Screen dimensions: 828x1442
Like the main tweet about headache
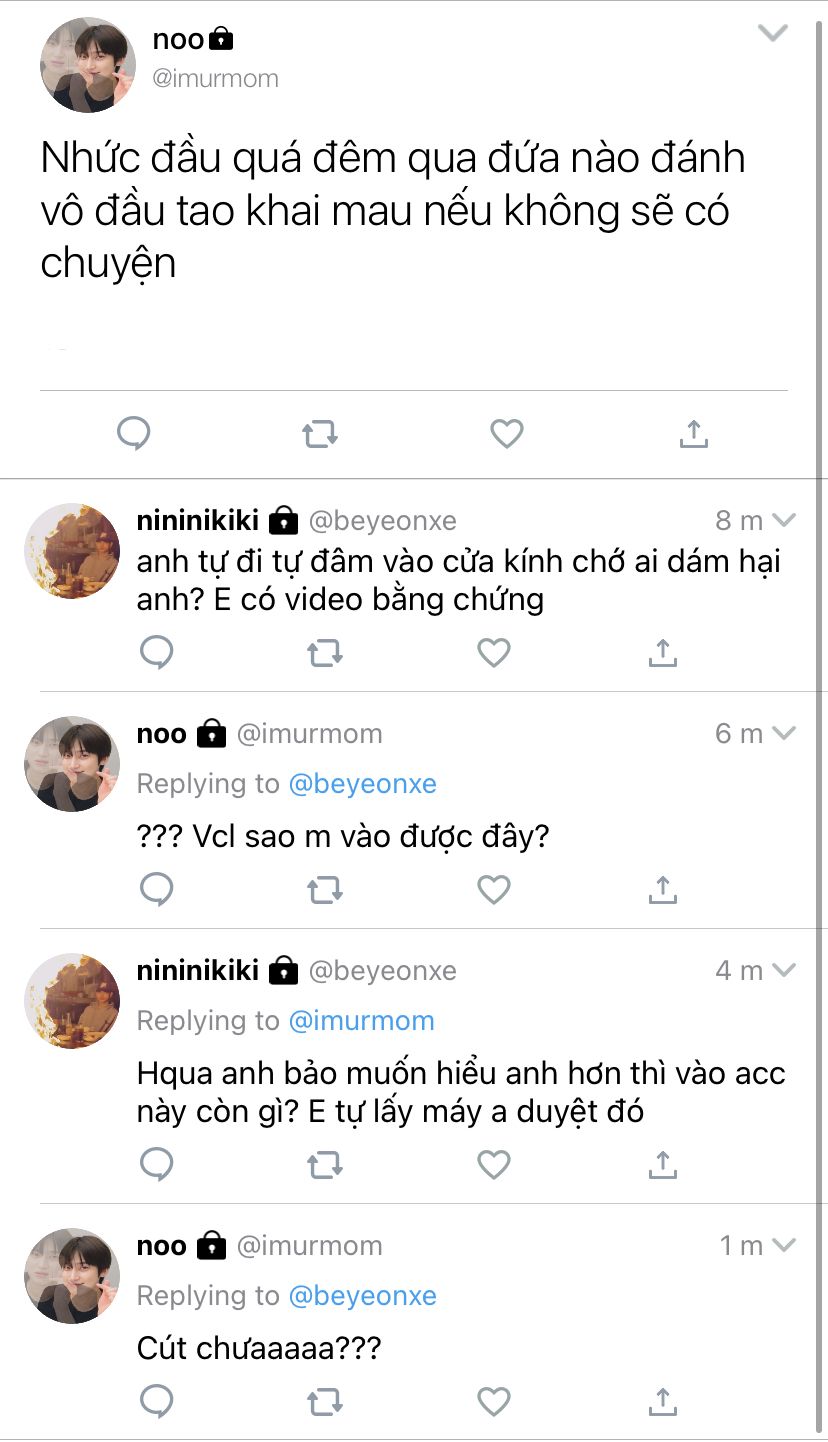tap(507, 434)
